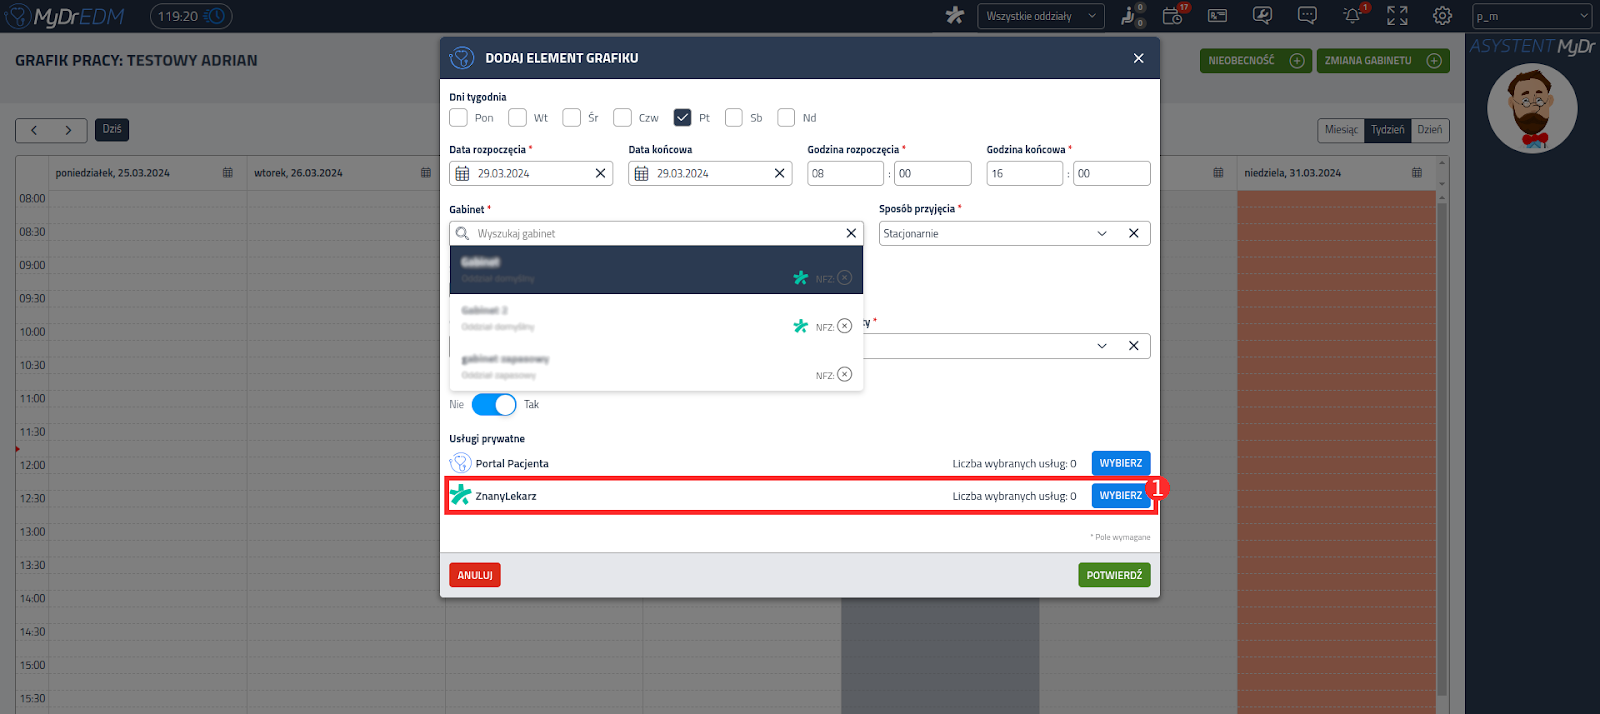1600x714 pixels.
Task: Click Godzina rozpoczęcia minutes field
Action: pos(933,173)
